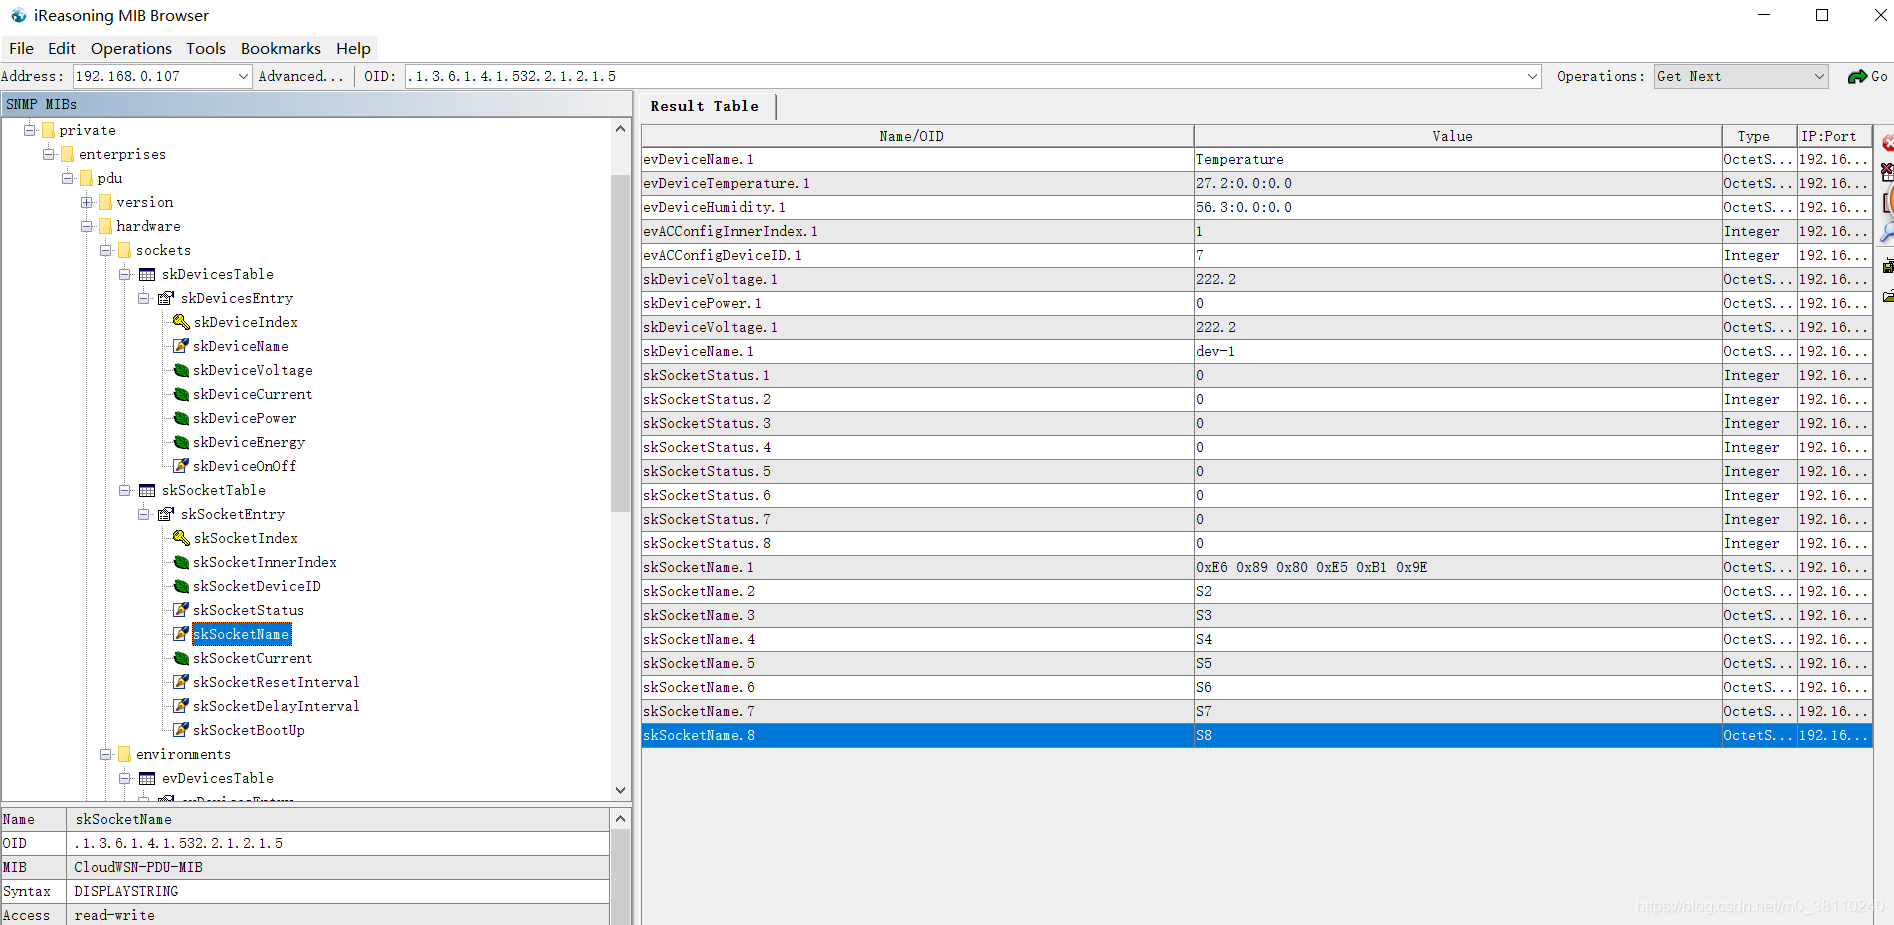
Task: Select the skSocketCurrent tree node
Action: (x=252, y=658)
